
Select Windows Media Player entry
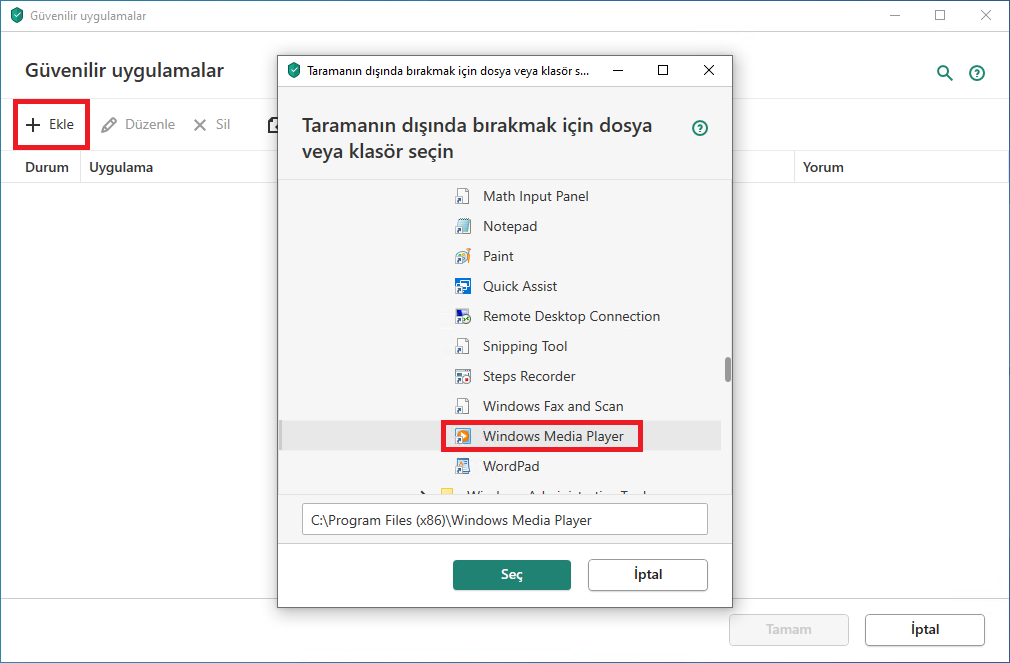(553, 436)
